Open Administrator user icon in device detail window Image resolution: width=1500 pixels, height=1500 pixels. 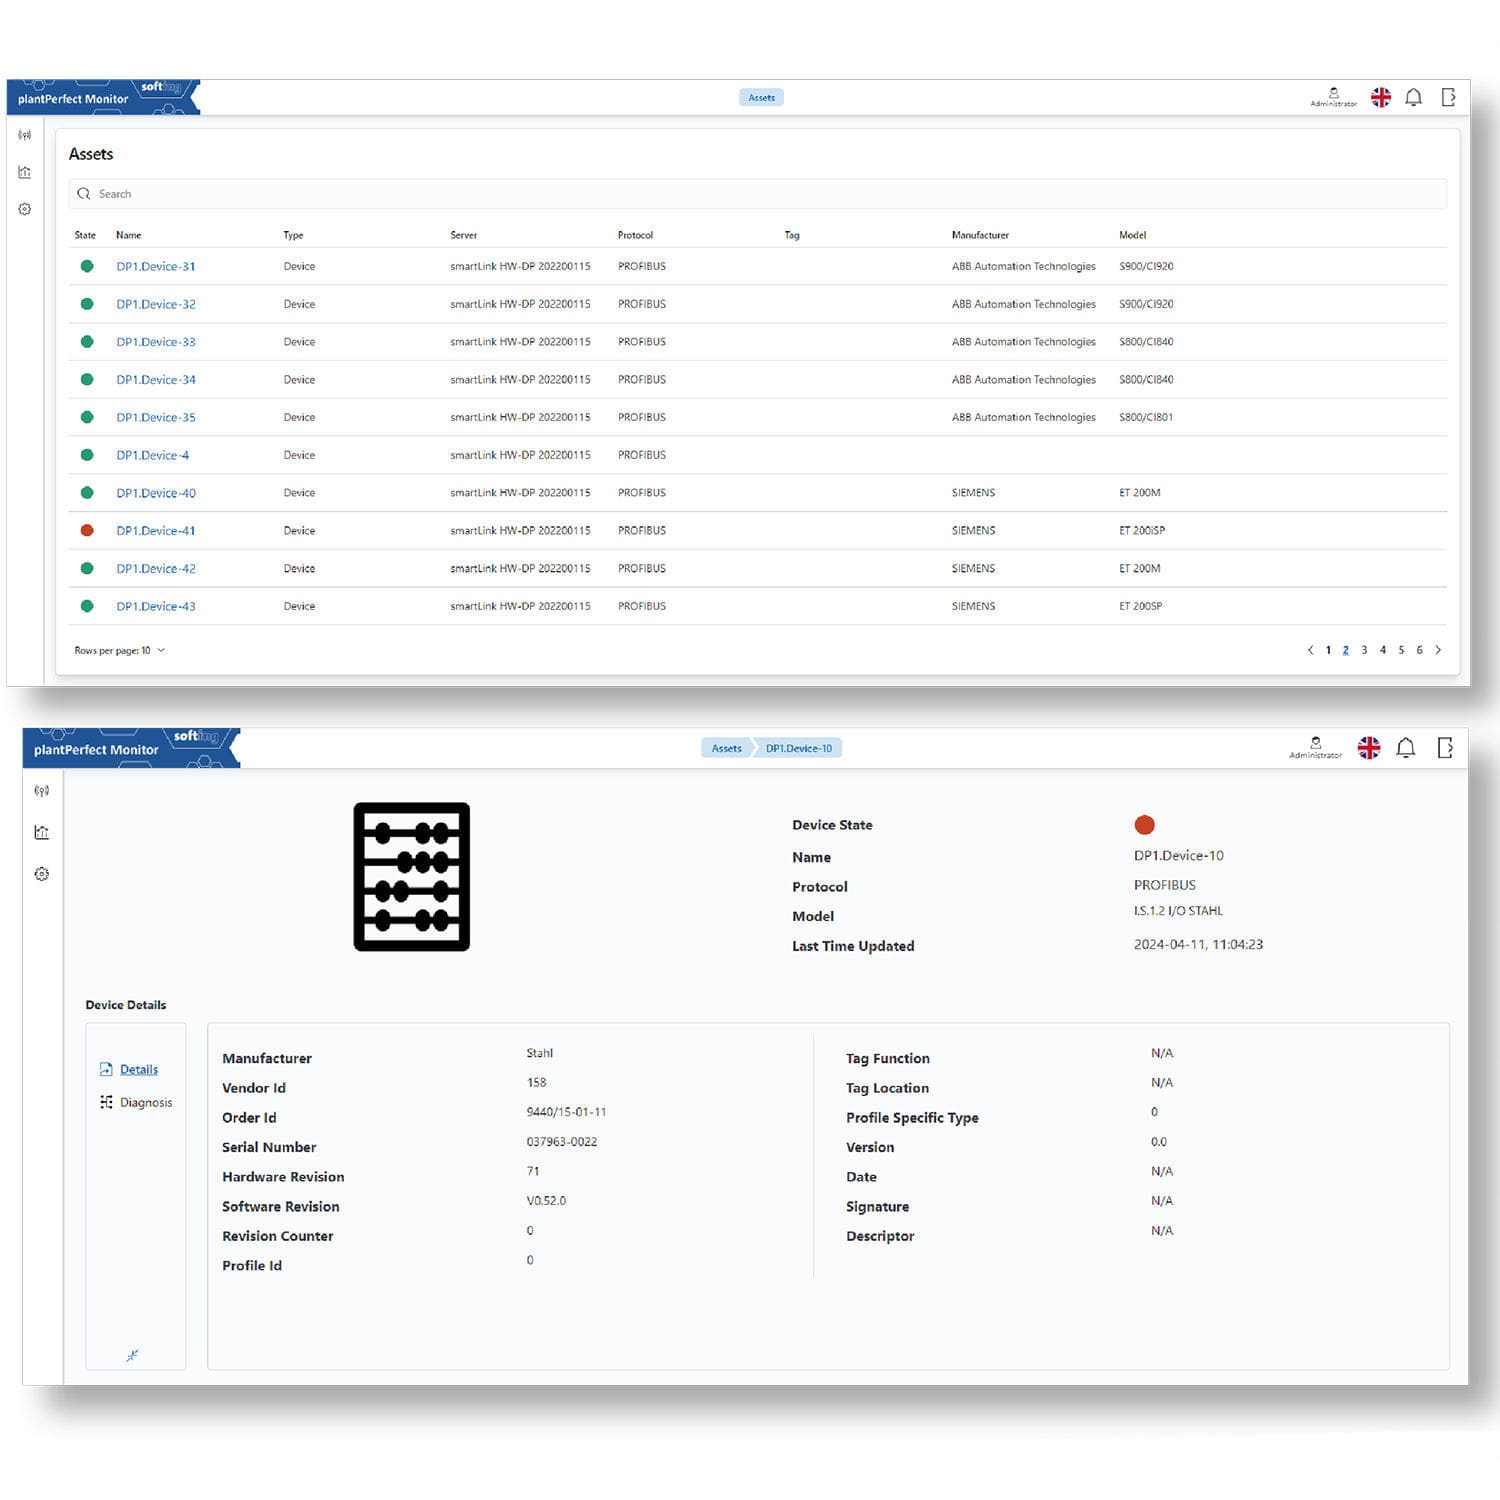(1315, 746)
